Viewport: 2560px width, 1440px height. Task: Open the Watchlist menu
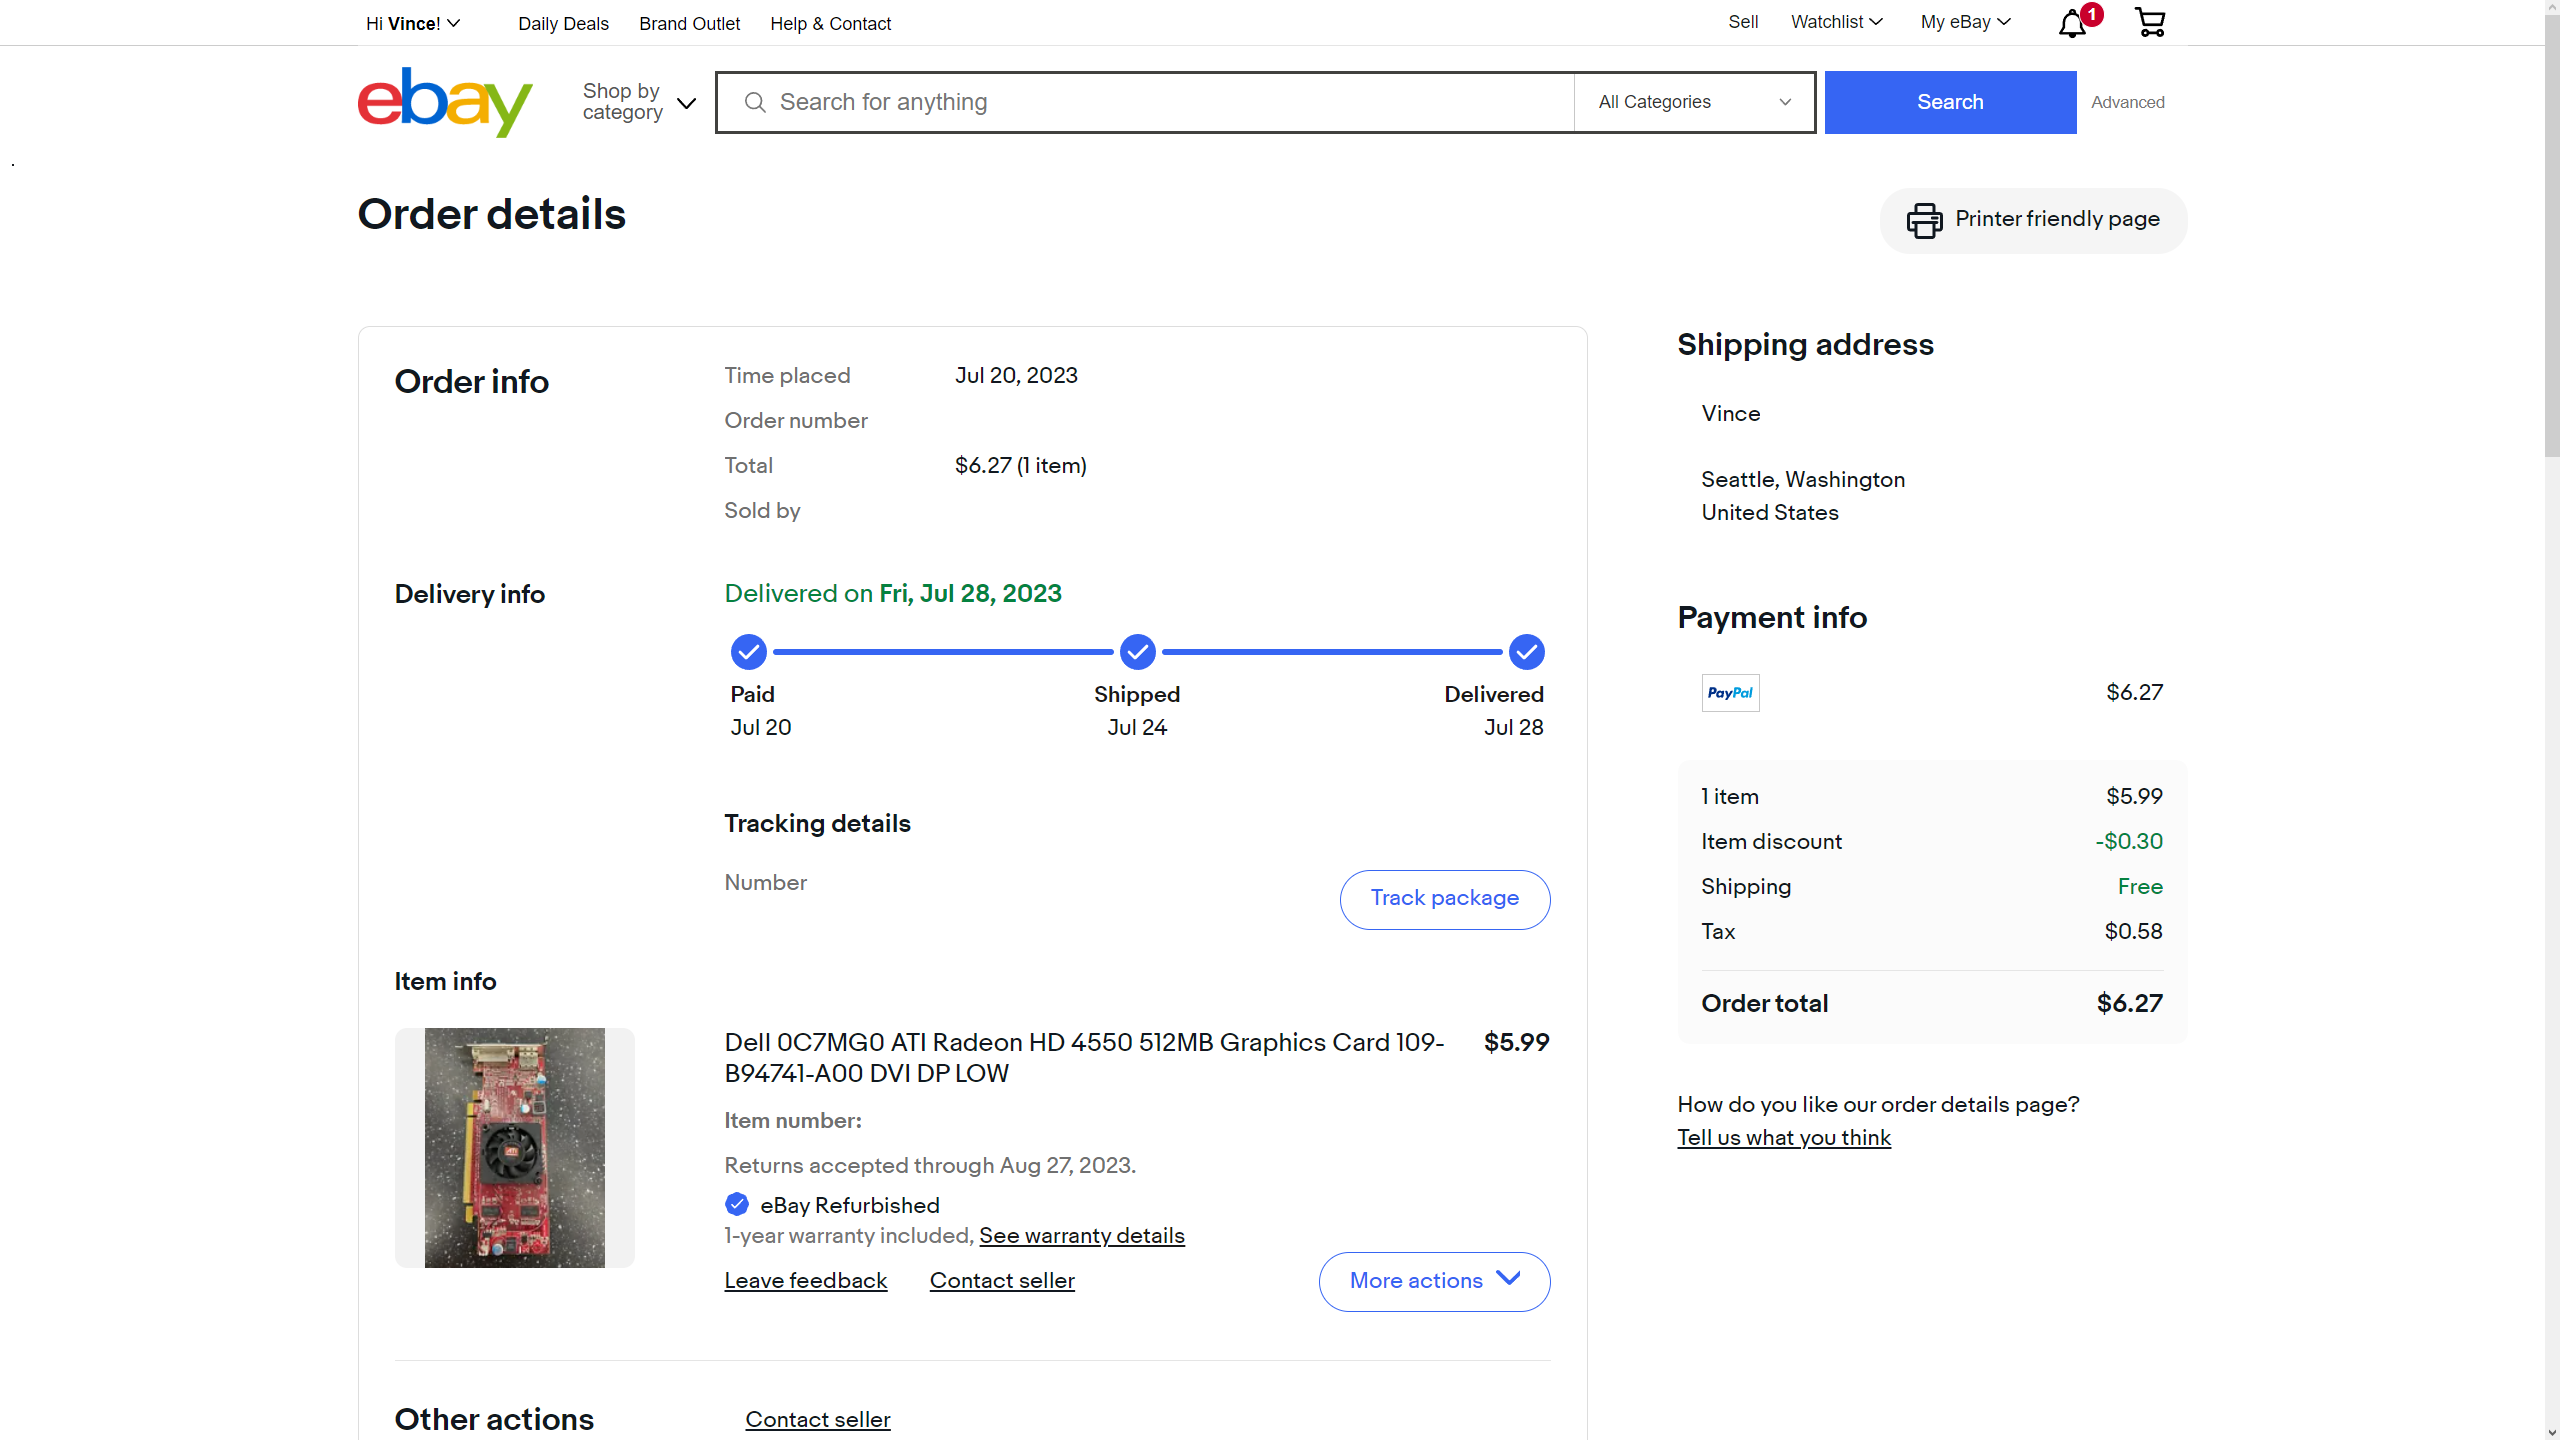point(1836,22)
